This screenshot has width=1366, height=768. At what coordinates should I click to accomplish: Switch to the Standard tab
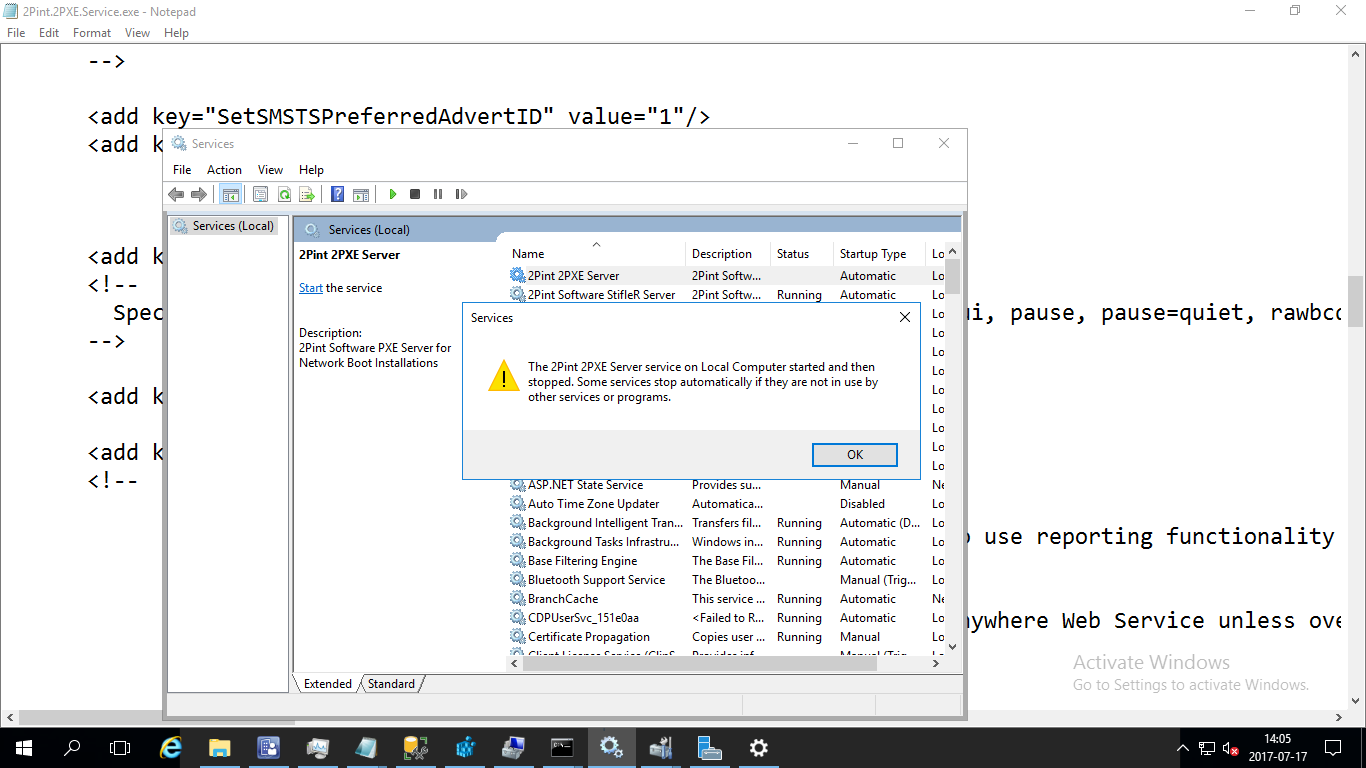(x=391, y=684)
